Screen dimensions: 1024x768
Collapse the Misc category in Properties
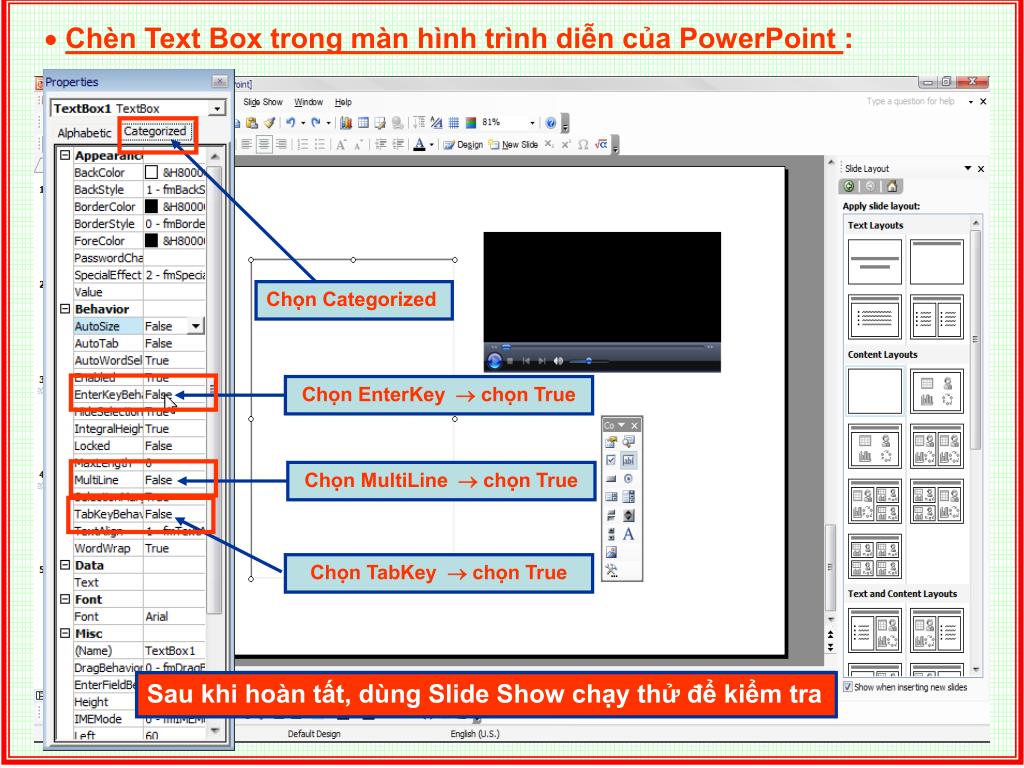(x=65, y=633)
